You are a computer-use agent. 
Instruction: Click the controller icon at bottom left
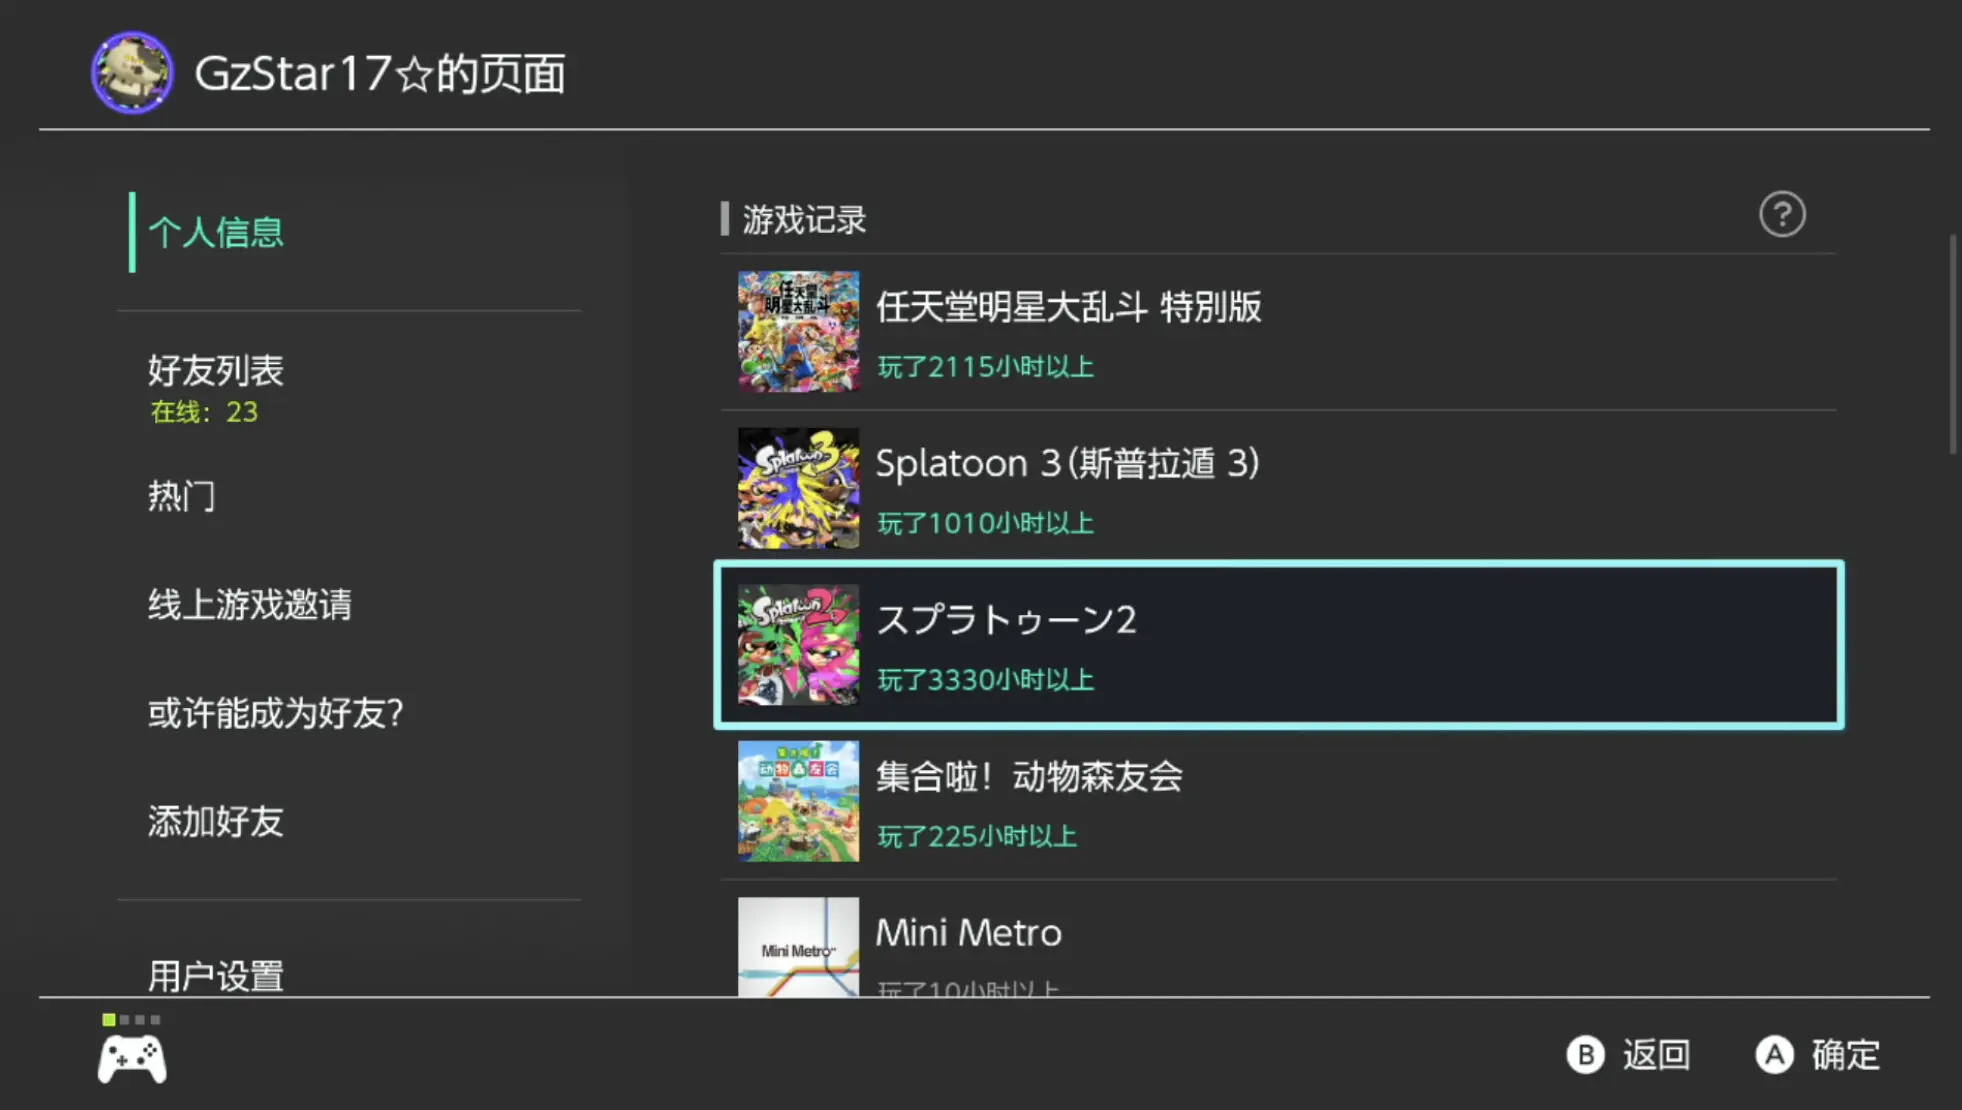coord(132,1058)
